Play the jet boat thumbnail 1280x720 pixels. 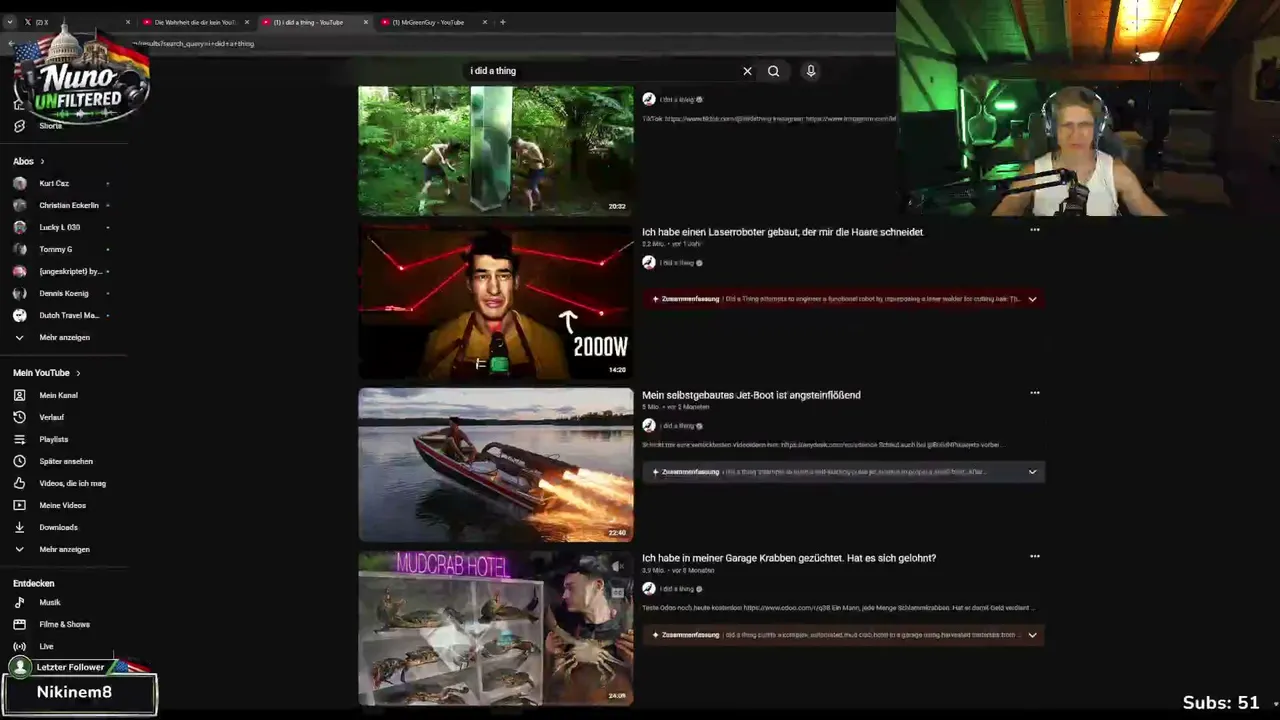(x=496, y=464)
